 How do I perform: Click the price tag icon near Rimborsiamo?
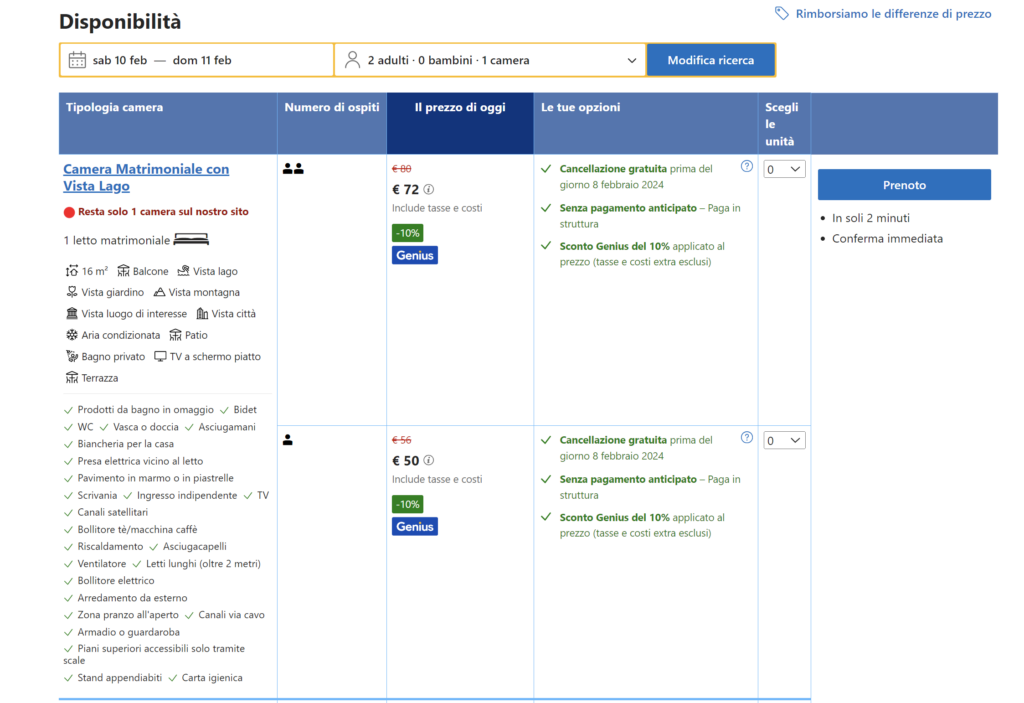click(x=782, y=14)
